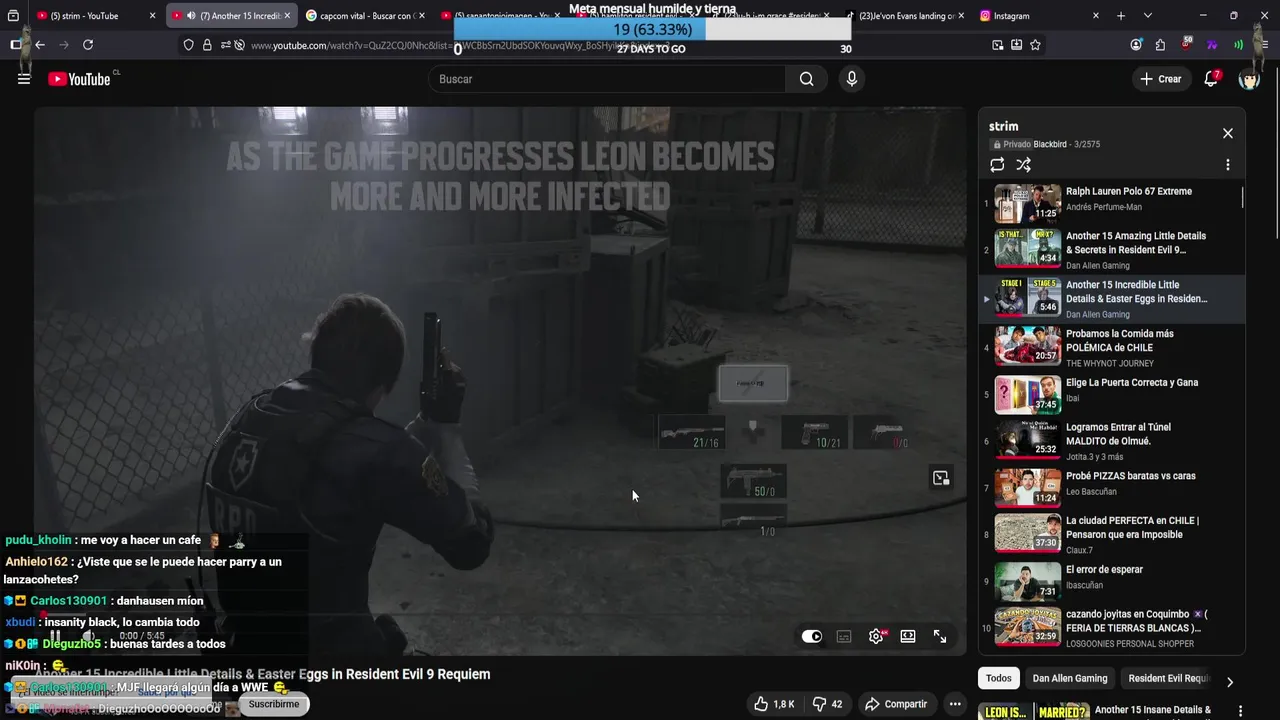Click the site padlock security icon
The width and height of the screenshot is (1280, 720).
(x=207, y=45)
